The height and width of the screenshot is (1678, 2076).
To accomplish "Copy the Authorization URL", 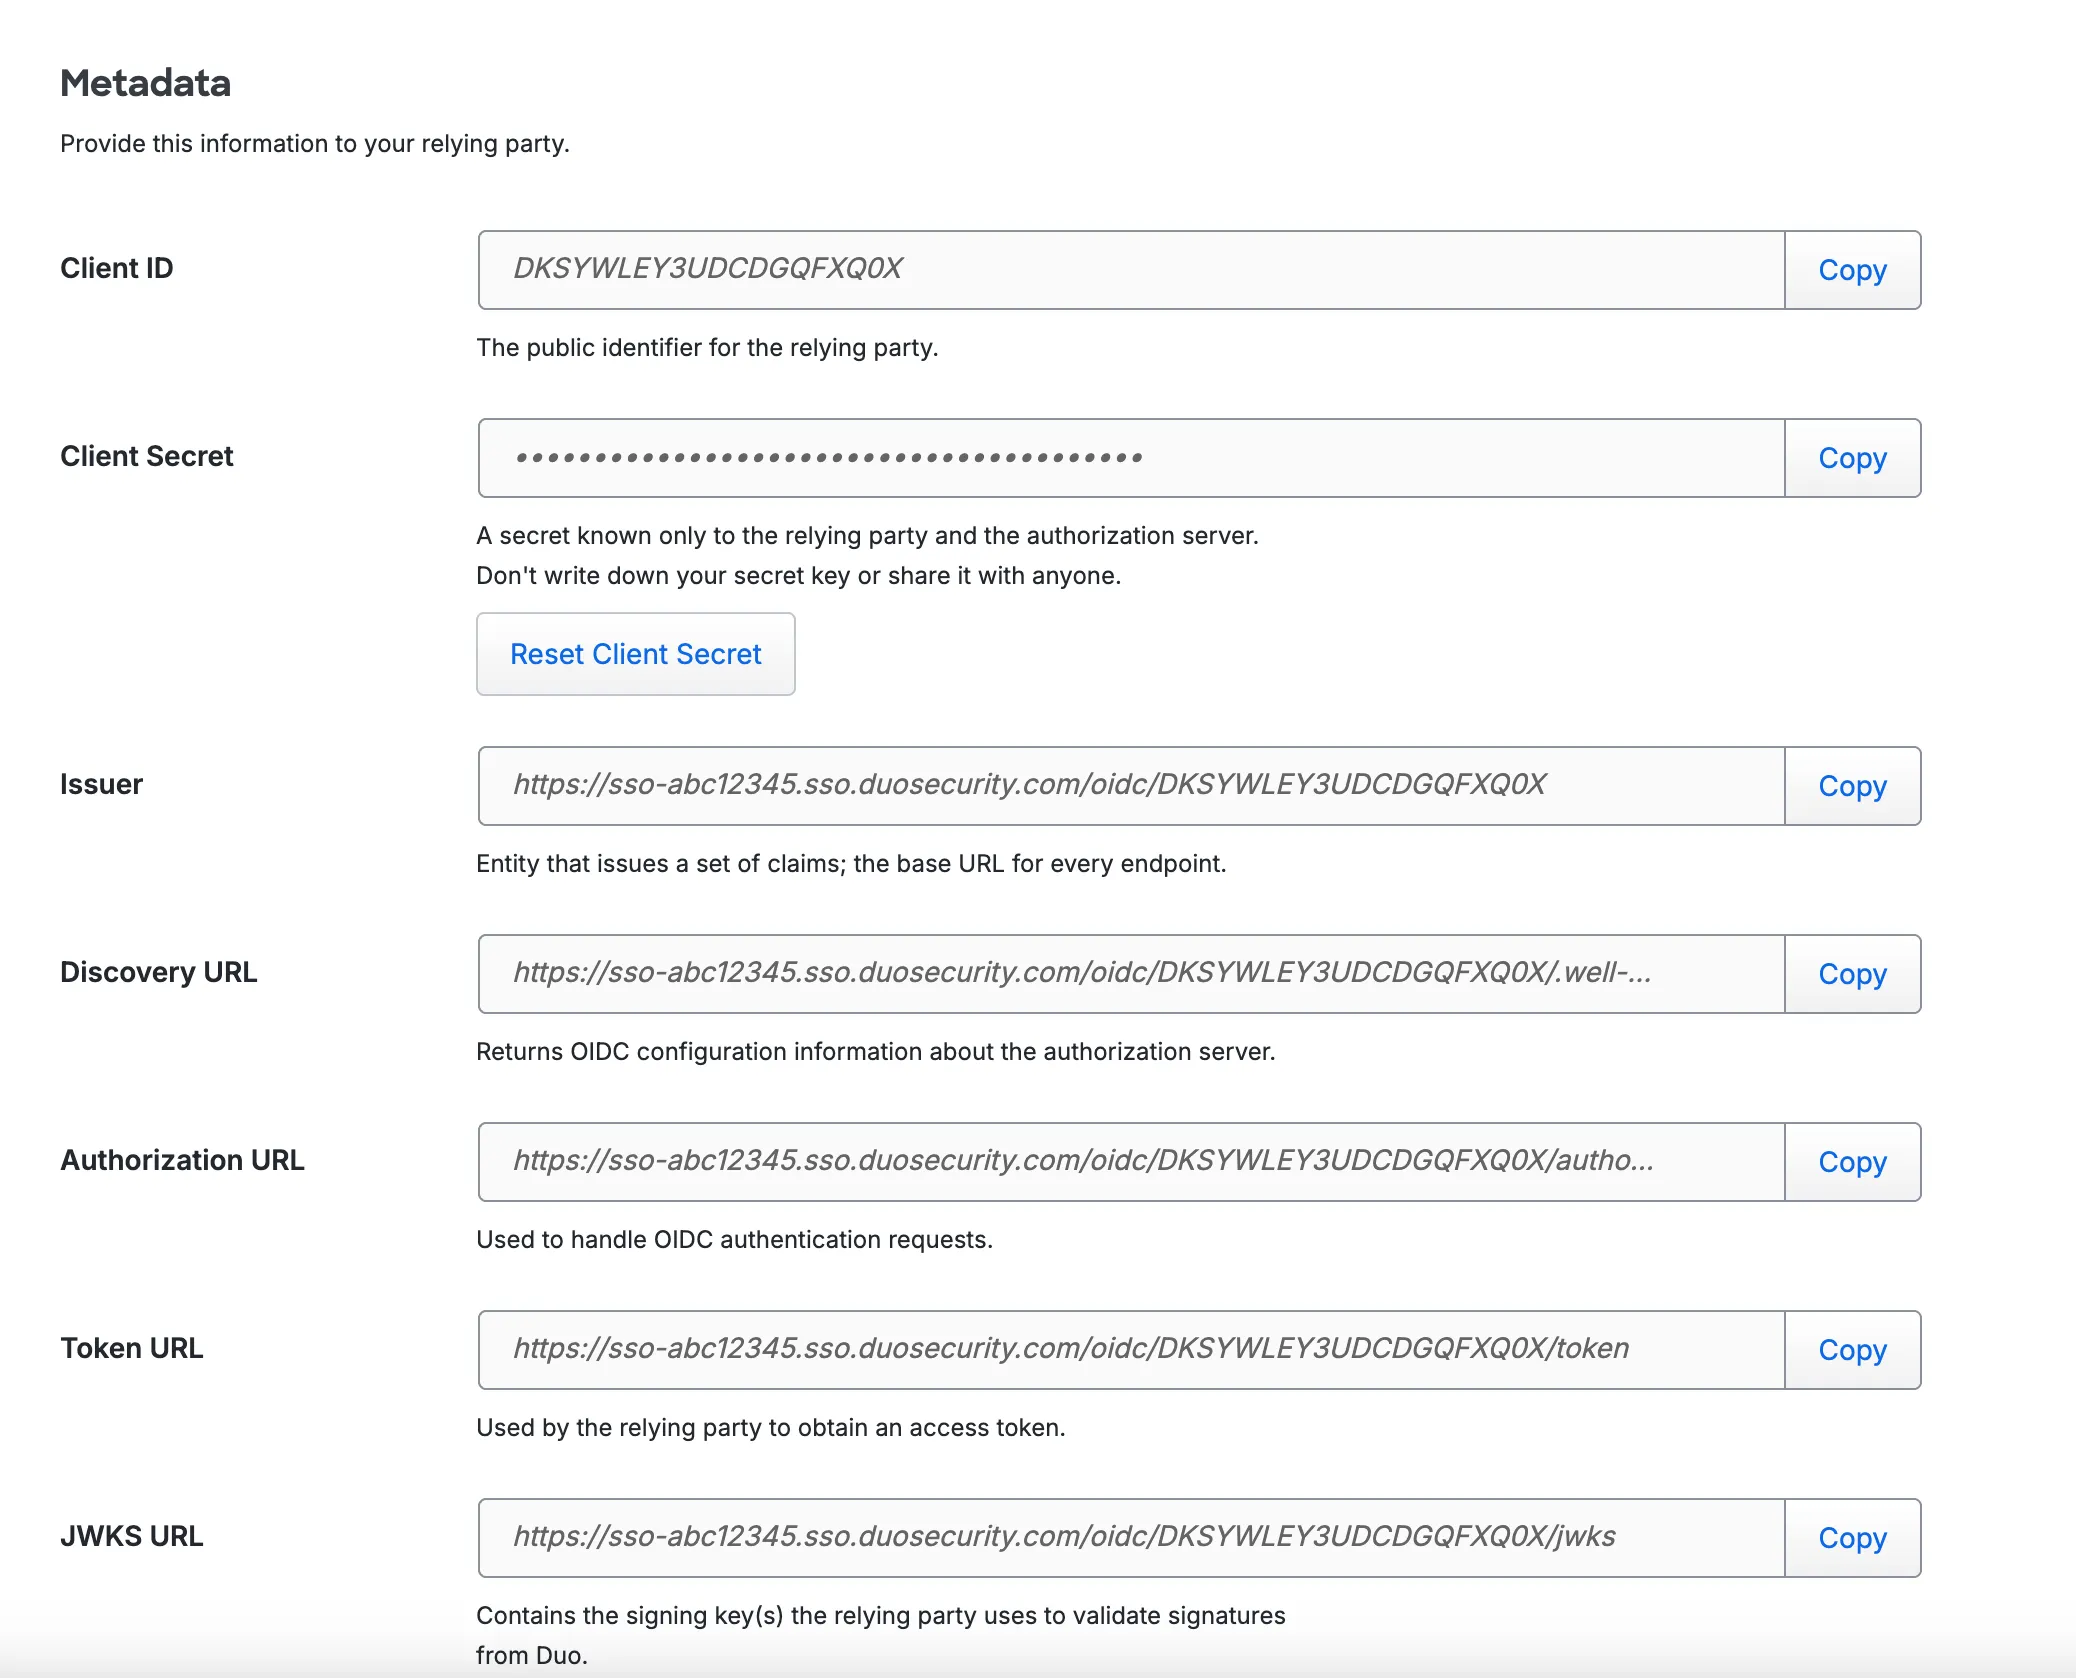I will [1851, 1162].
